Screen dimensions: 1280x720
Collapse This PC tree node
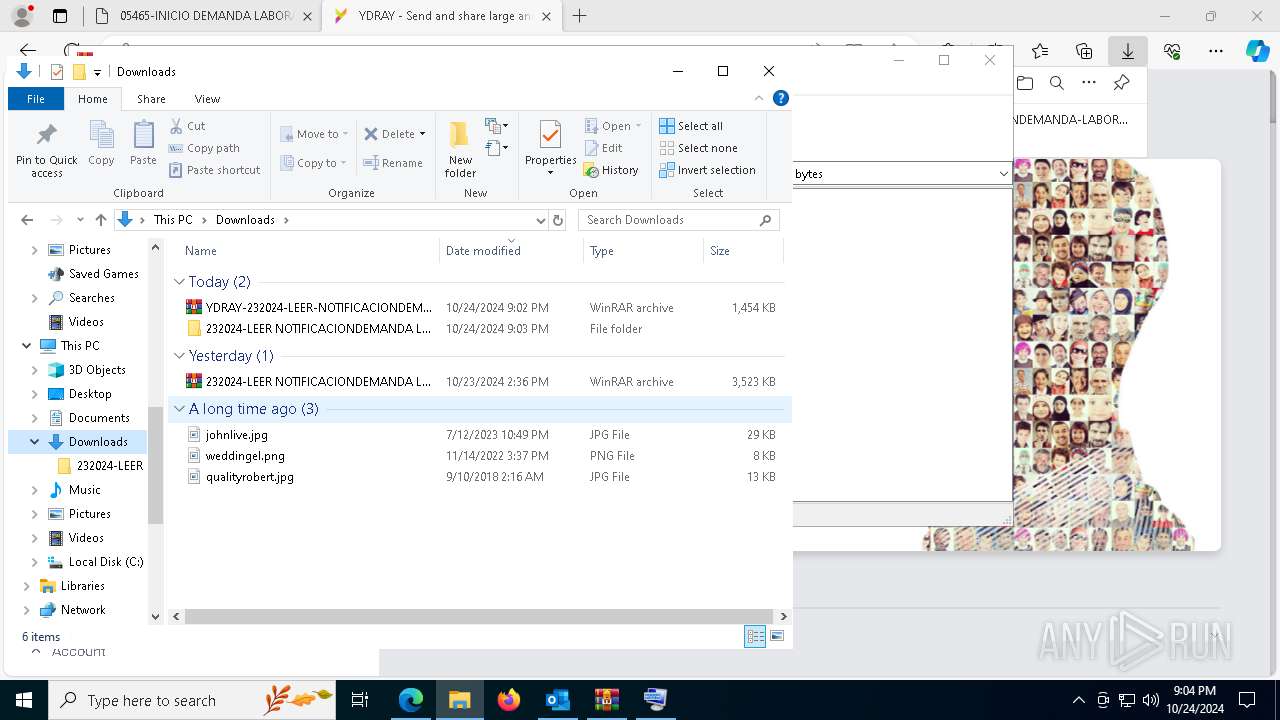[26, 346]
